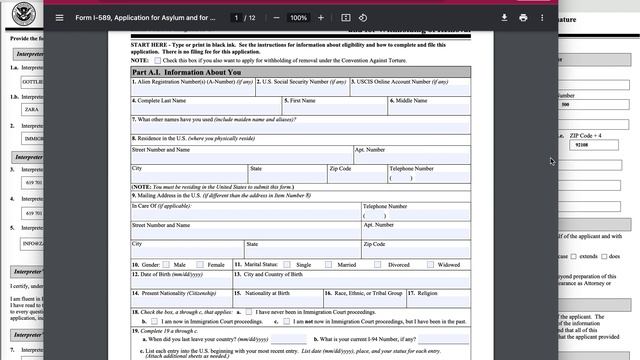Zoom out with the minus icon
Image resolution: width=640 pixels, height=360 pixels.
coord(276,18)
